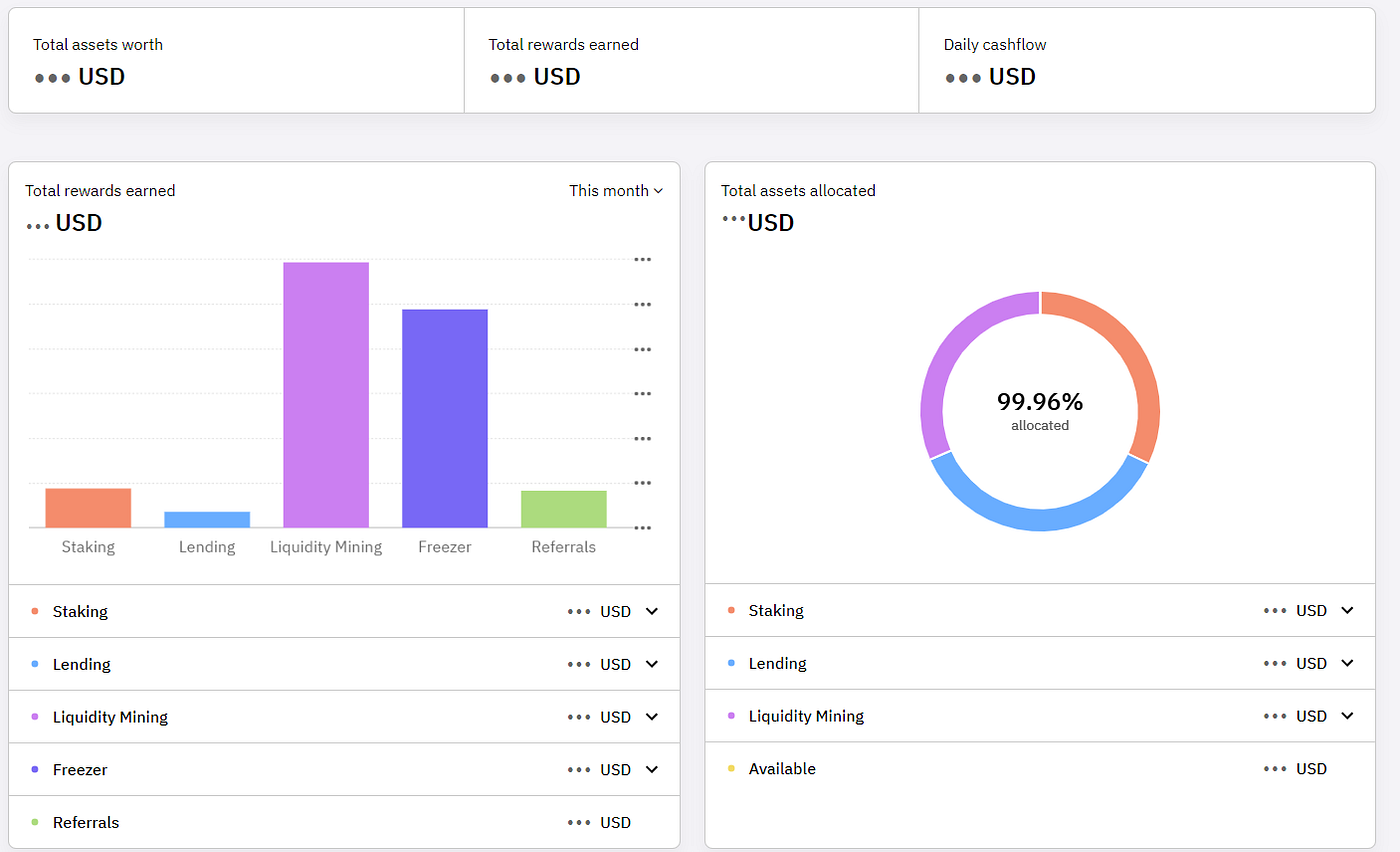Screen dimensions: 1400x852
Task: Click the purple dot beside Liquidity Mining rewards
Action: click(x=35, y=717)
